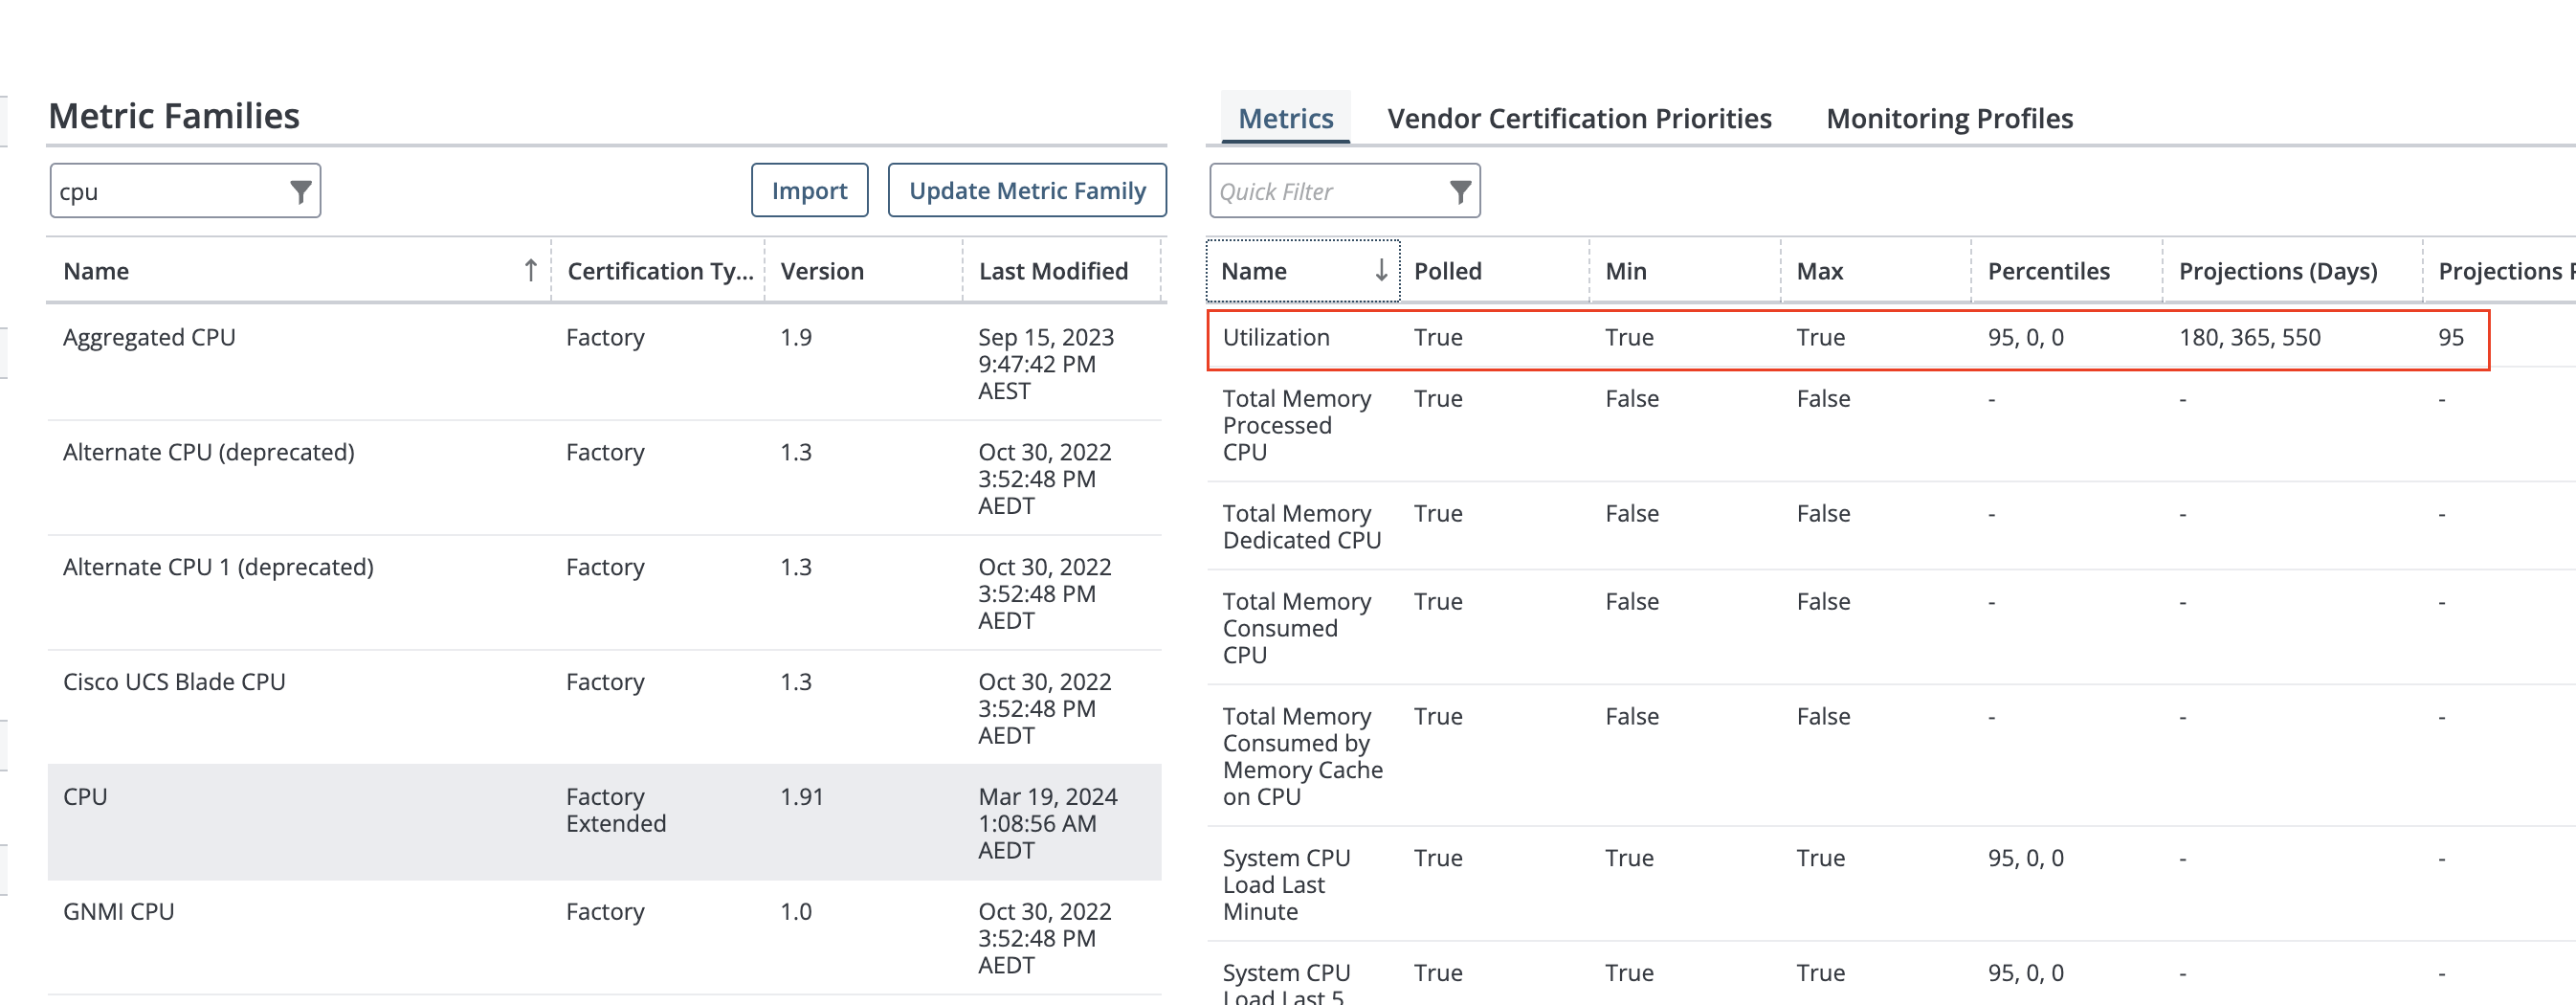Click the cpu filter text field
2576x1005 pixels.
pos(165,191)
